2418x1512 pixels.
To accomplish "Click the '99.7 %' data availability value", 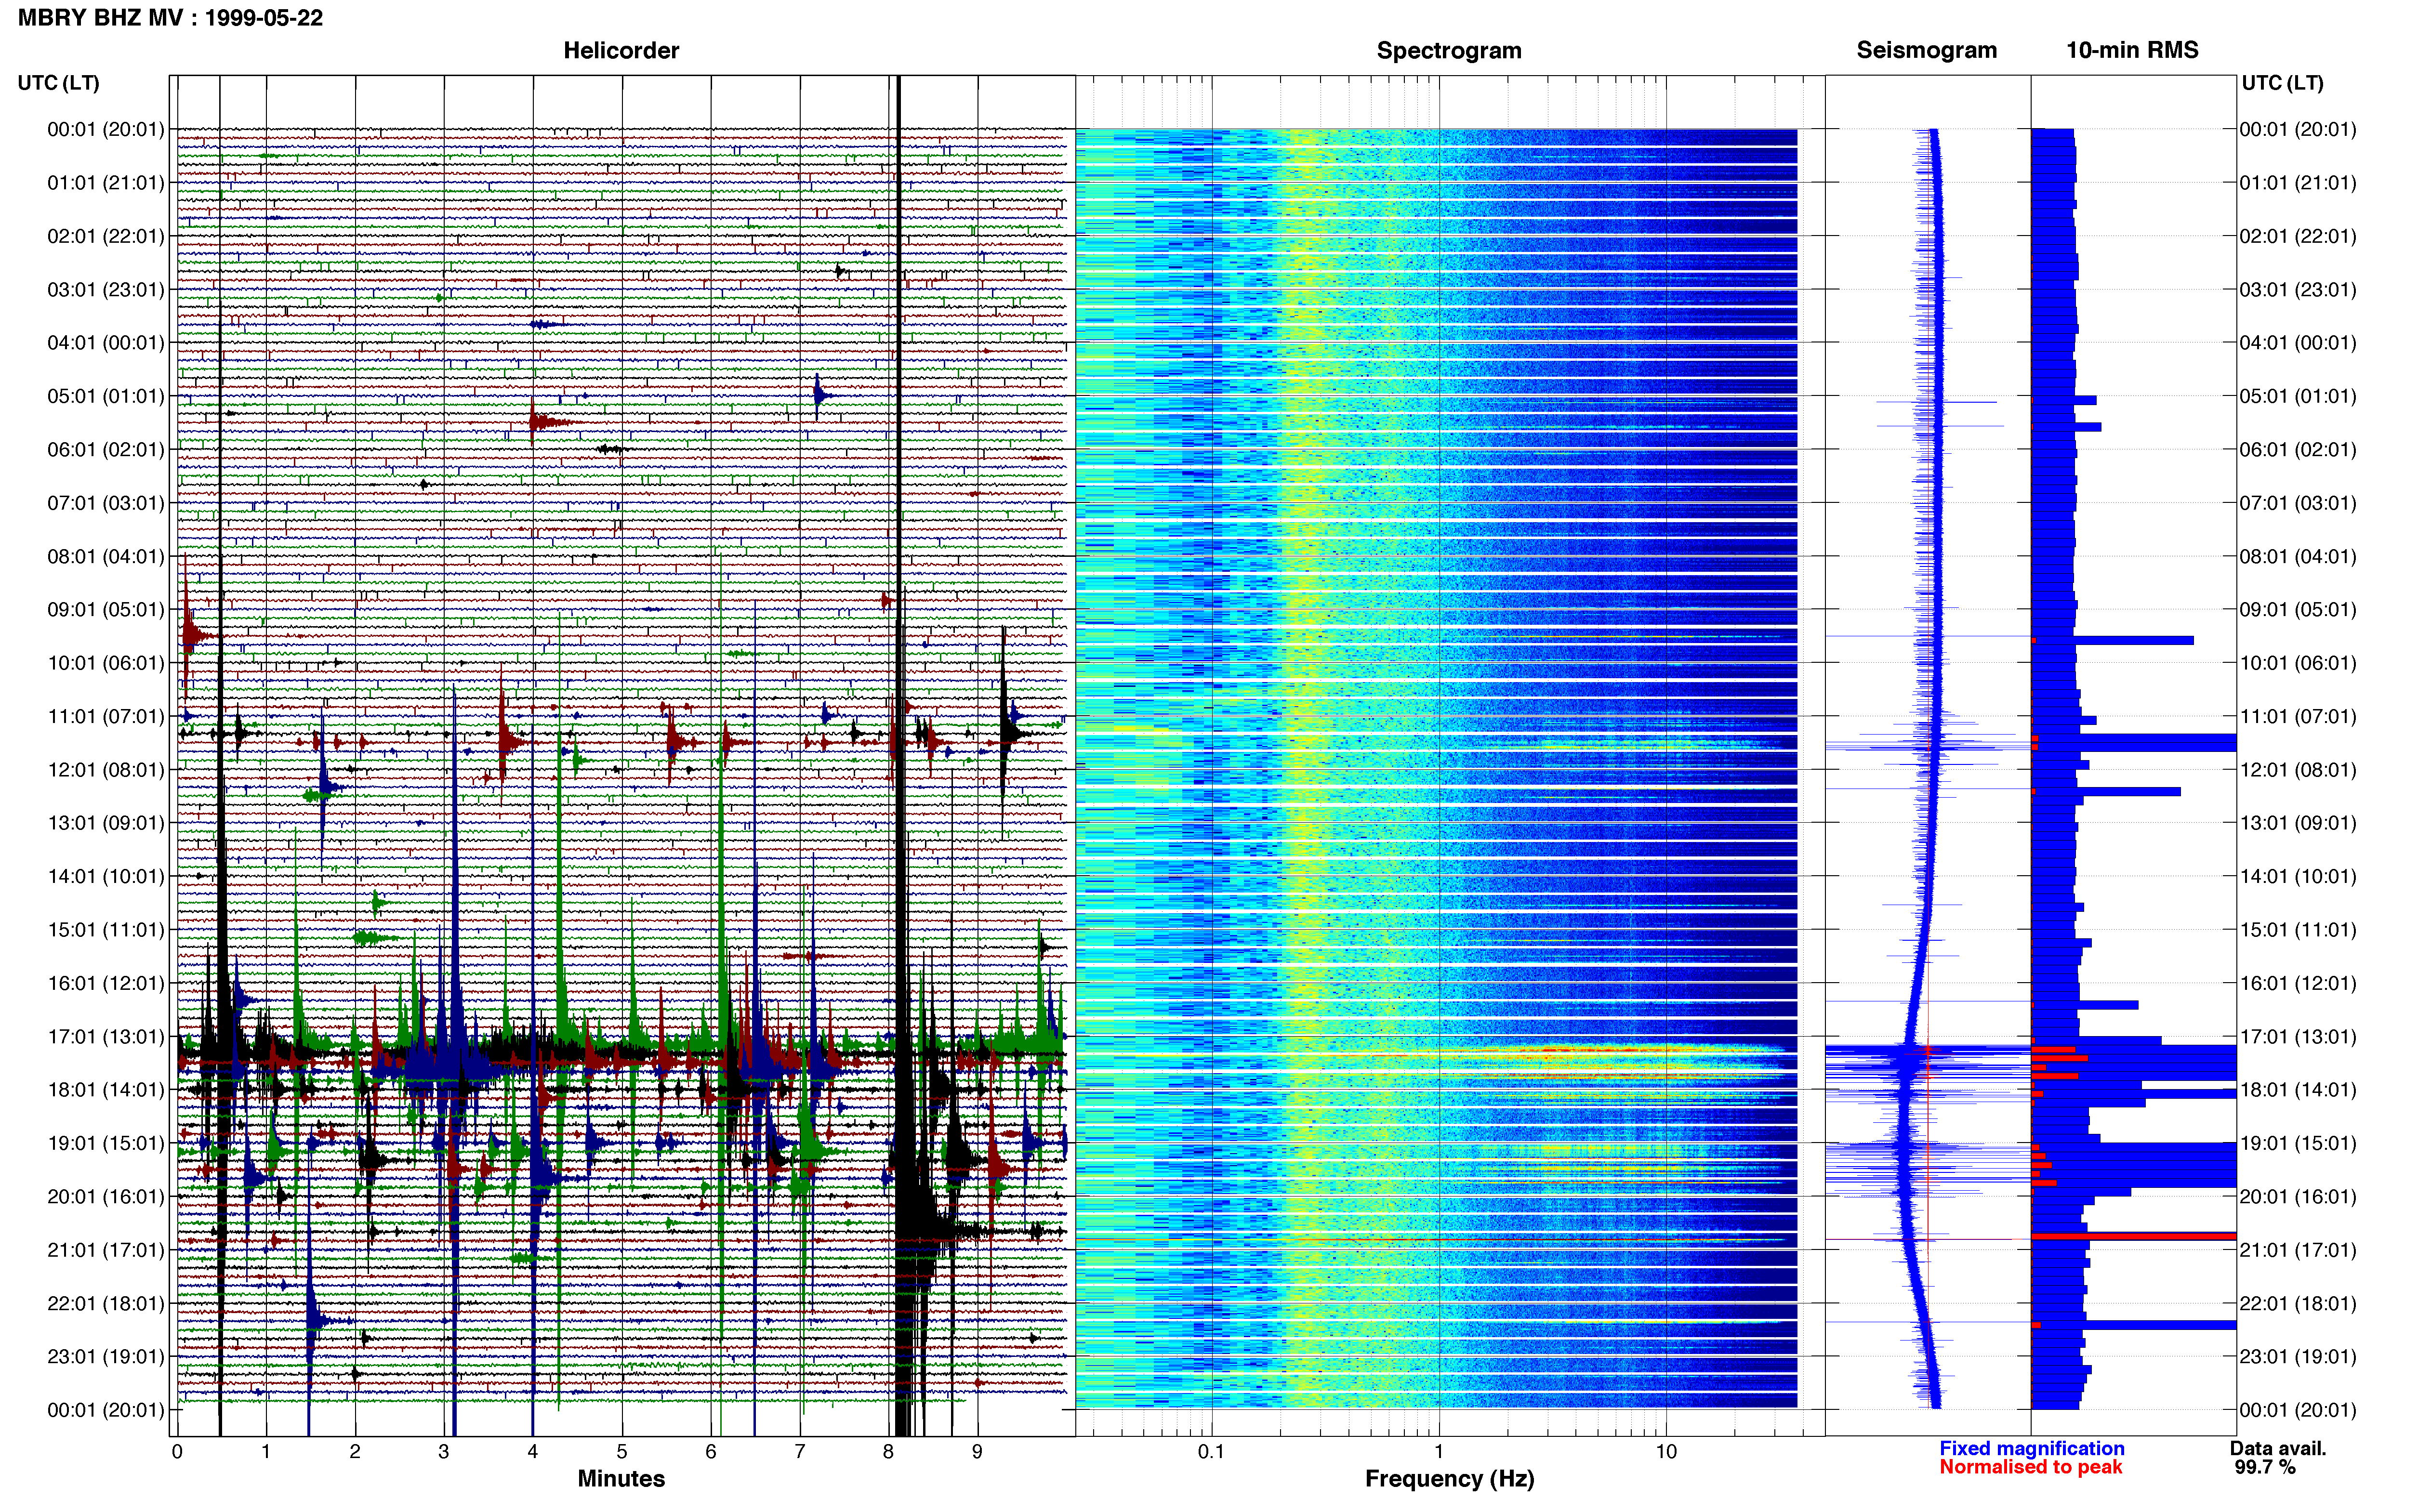I will 2265,1467.
